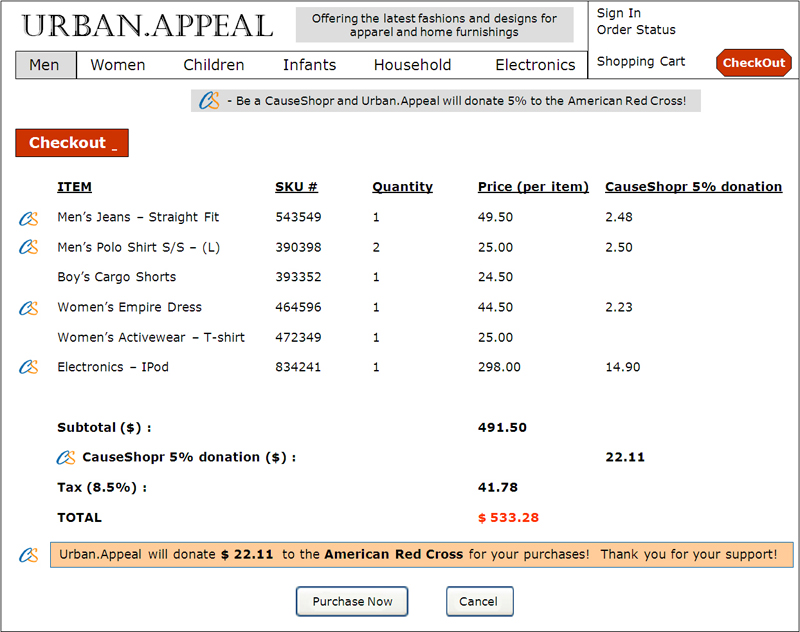
Task: Click SKU number 543549
Action: coord(298,217)
